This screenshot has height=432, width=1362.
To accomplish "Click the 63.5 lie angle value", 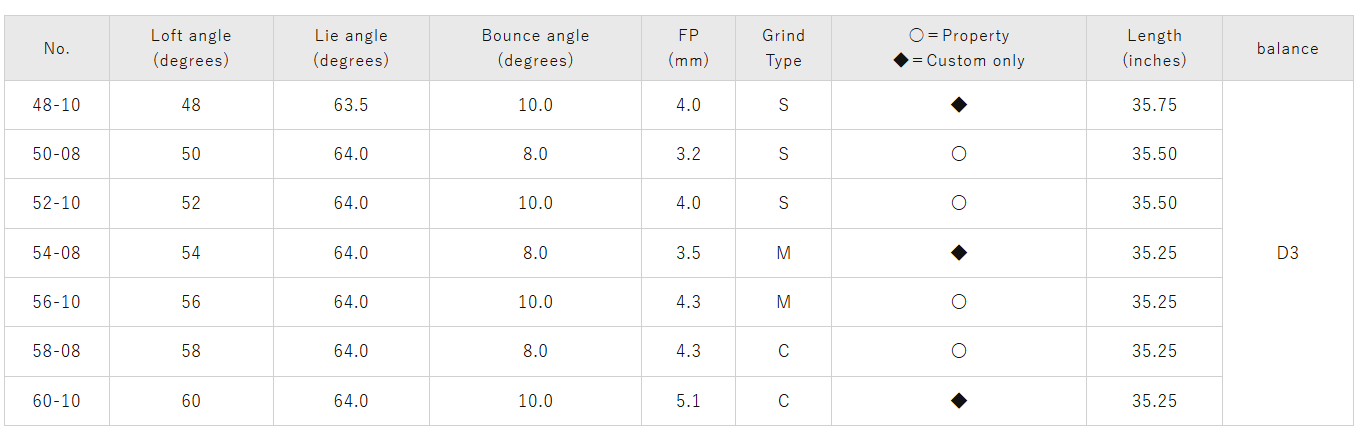I will coord(351,105).
